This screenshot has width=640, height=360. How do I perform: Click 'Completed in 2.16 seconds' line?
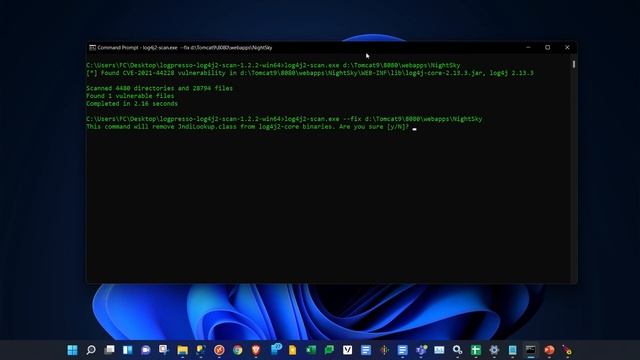click(132, 104)
